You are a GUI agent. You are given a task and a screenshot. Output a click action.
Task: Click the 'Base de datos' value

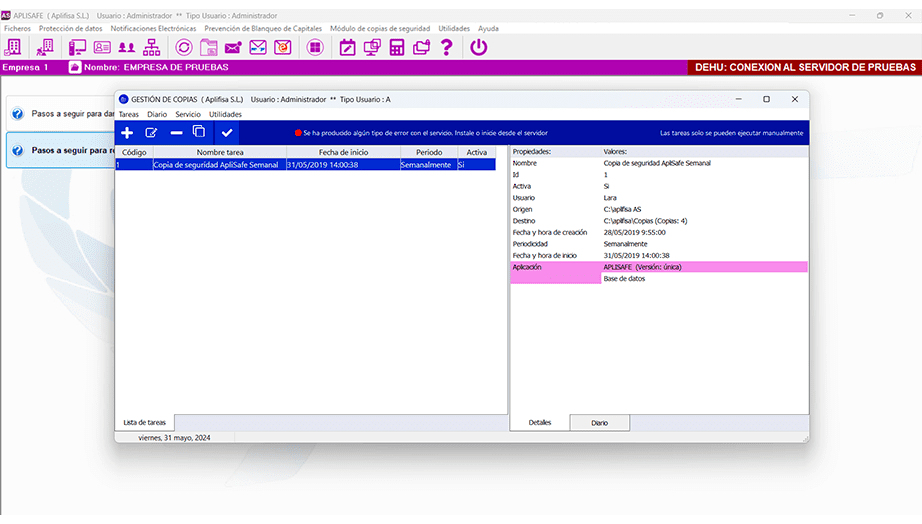pyautogui.click(x=624, y=279)
